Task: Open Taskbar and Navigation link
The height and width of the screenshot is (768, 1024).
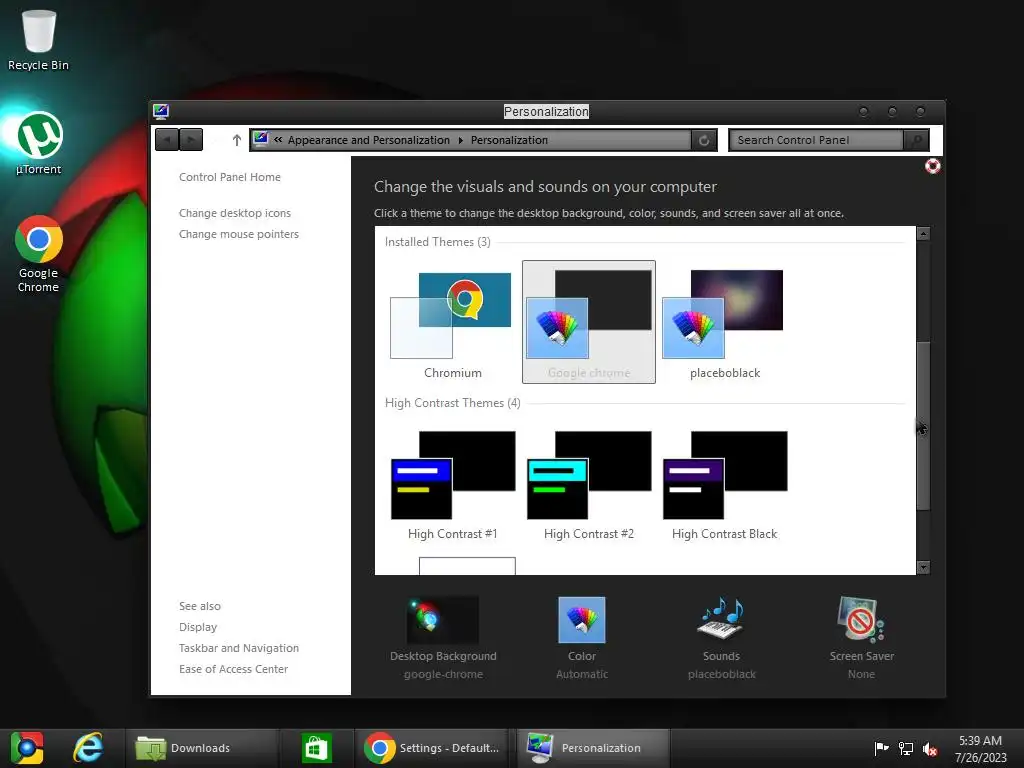Action: (239, 648)
